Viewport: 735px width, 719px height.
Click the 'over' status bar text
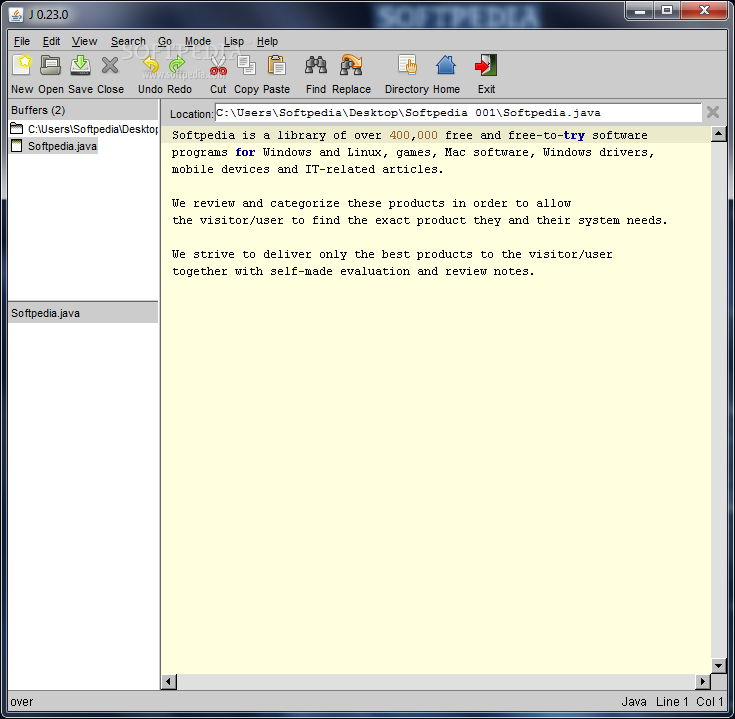[22, 702]
